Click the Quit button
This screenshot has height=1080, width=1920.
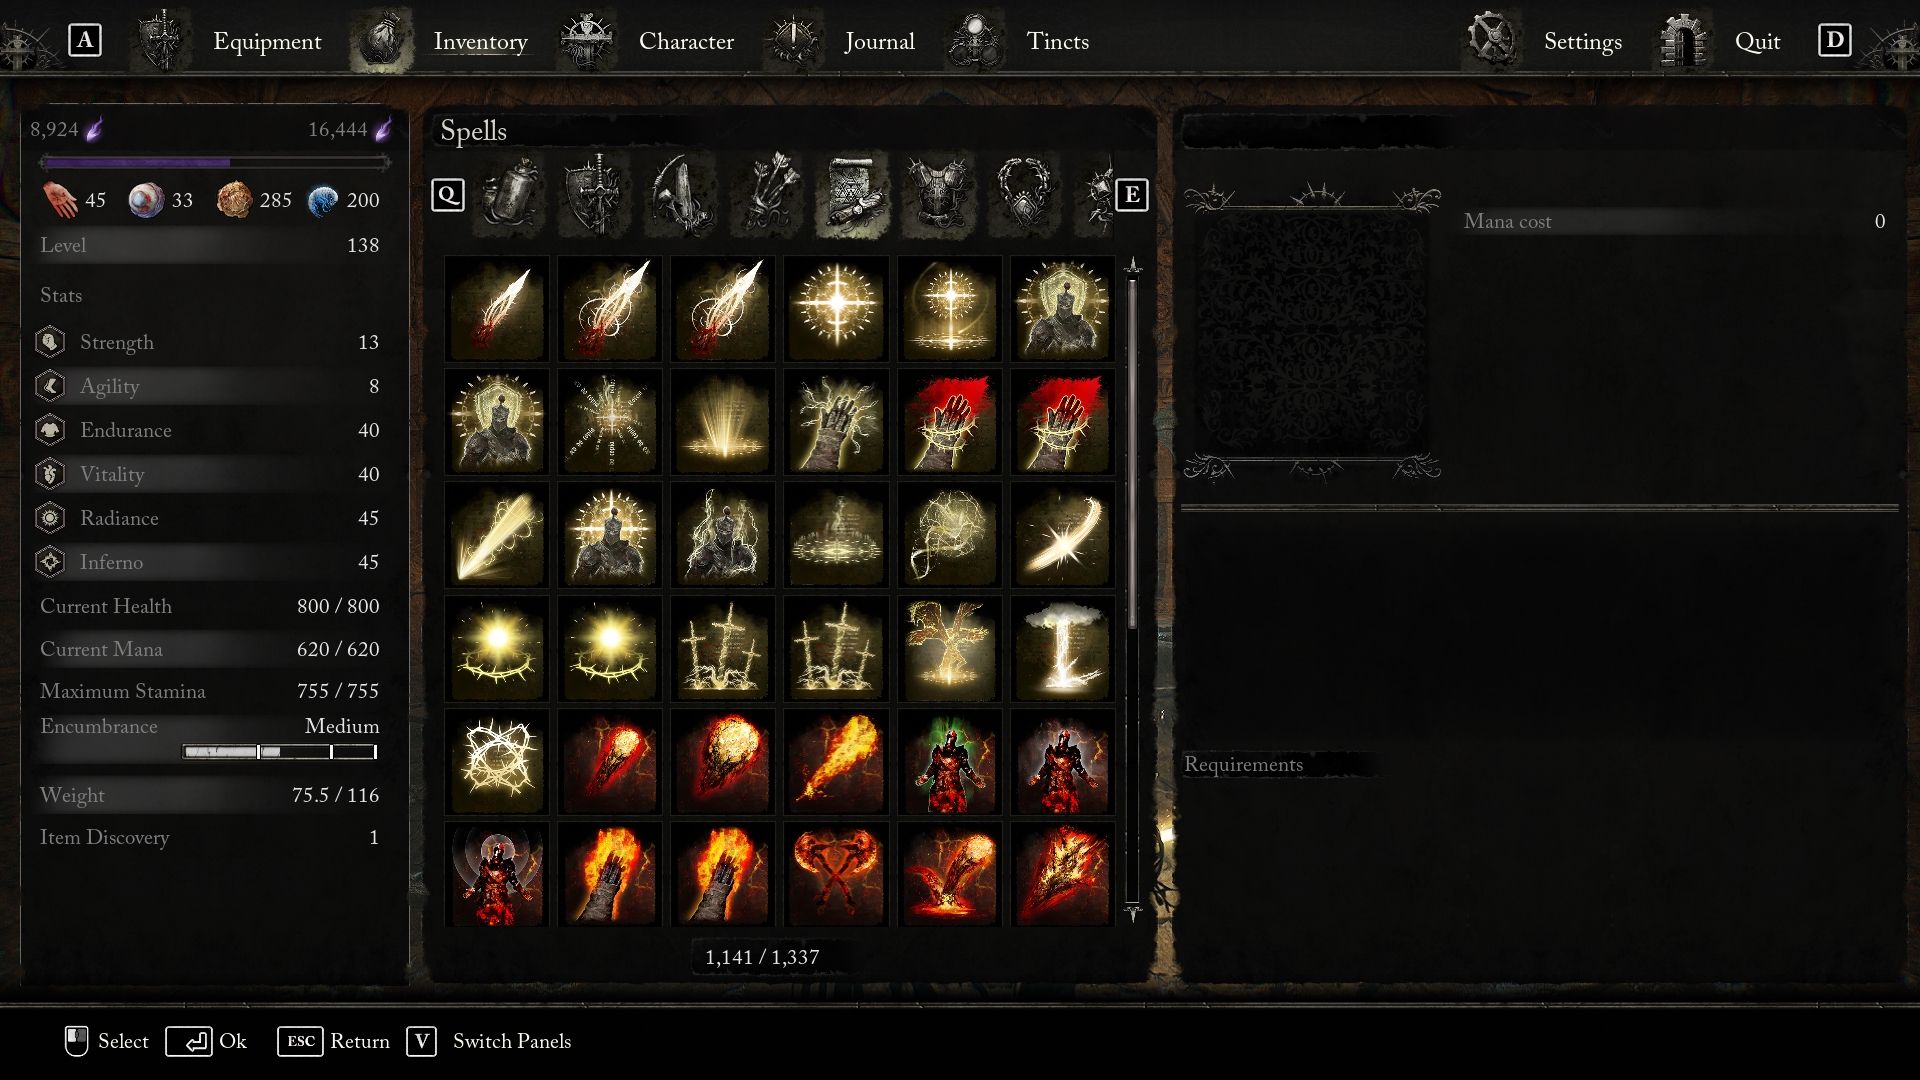pos(1757,41)
